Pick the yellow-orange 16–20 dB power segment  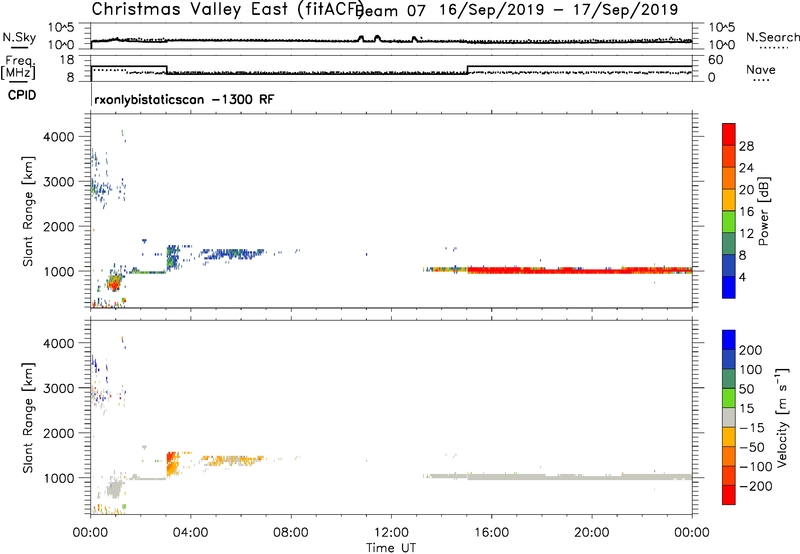tap(729, 200)
